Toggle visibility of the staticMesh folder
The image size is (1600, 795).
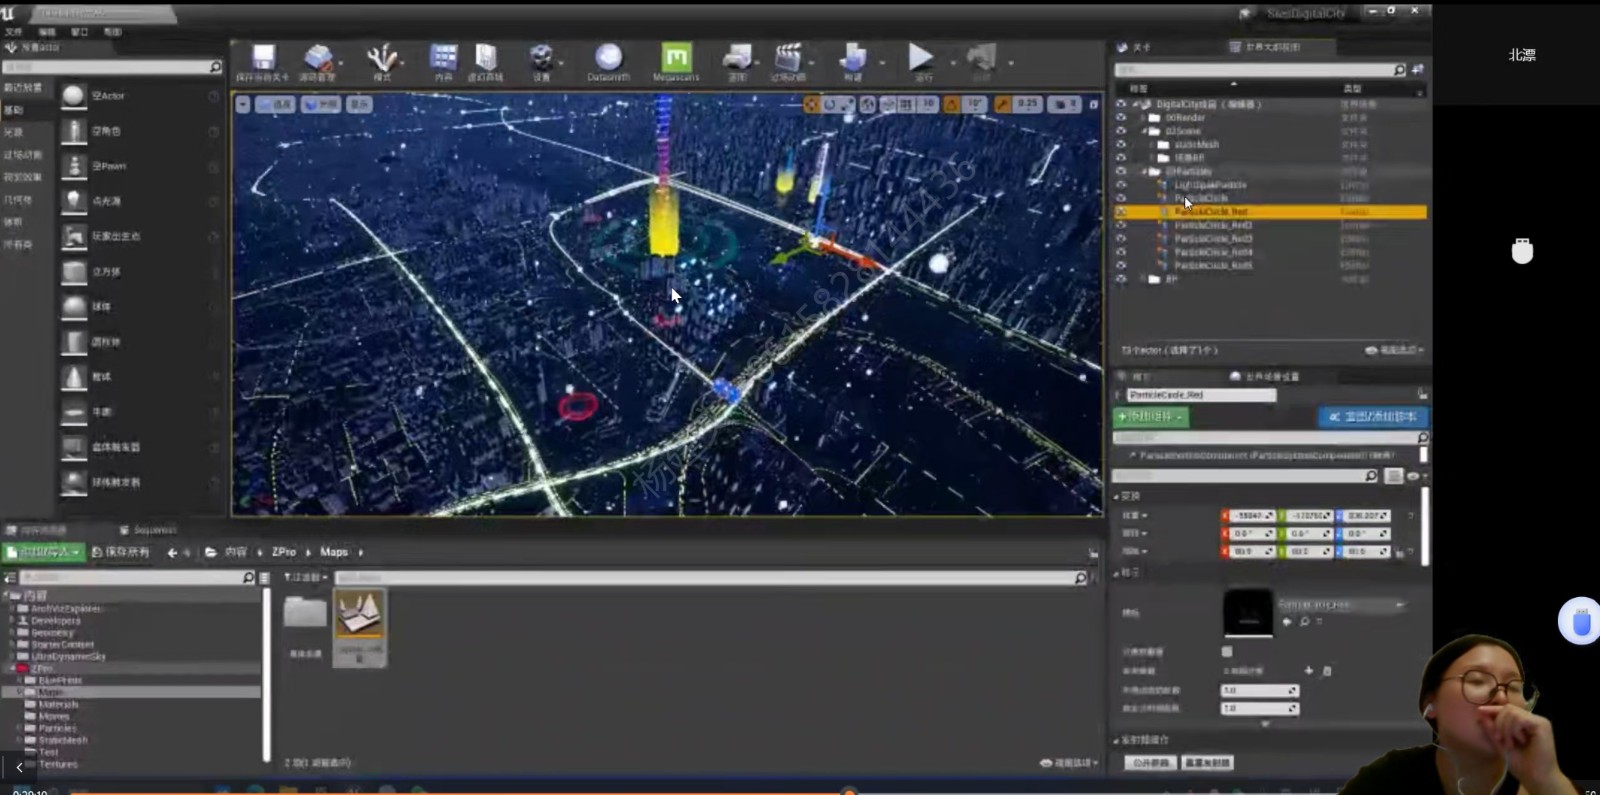[1121, 145]
